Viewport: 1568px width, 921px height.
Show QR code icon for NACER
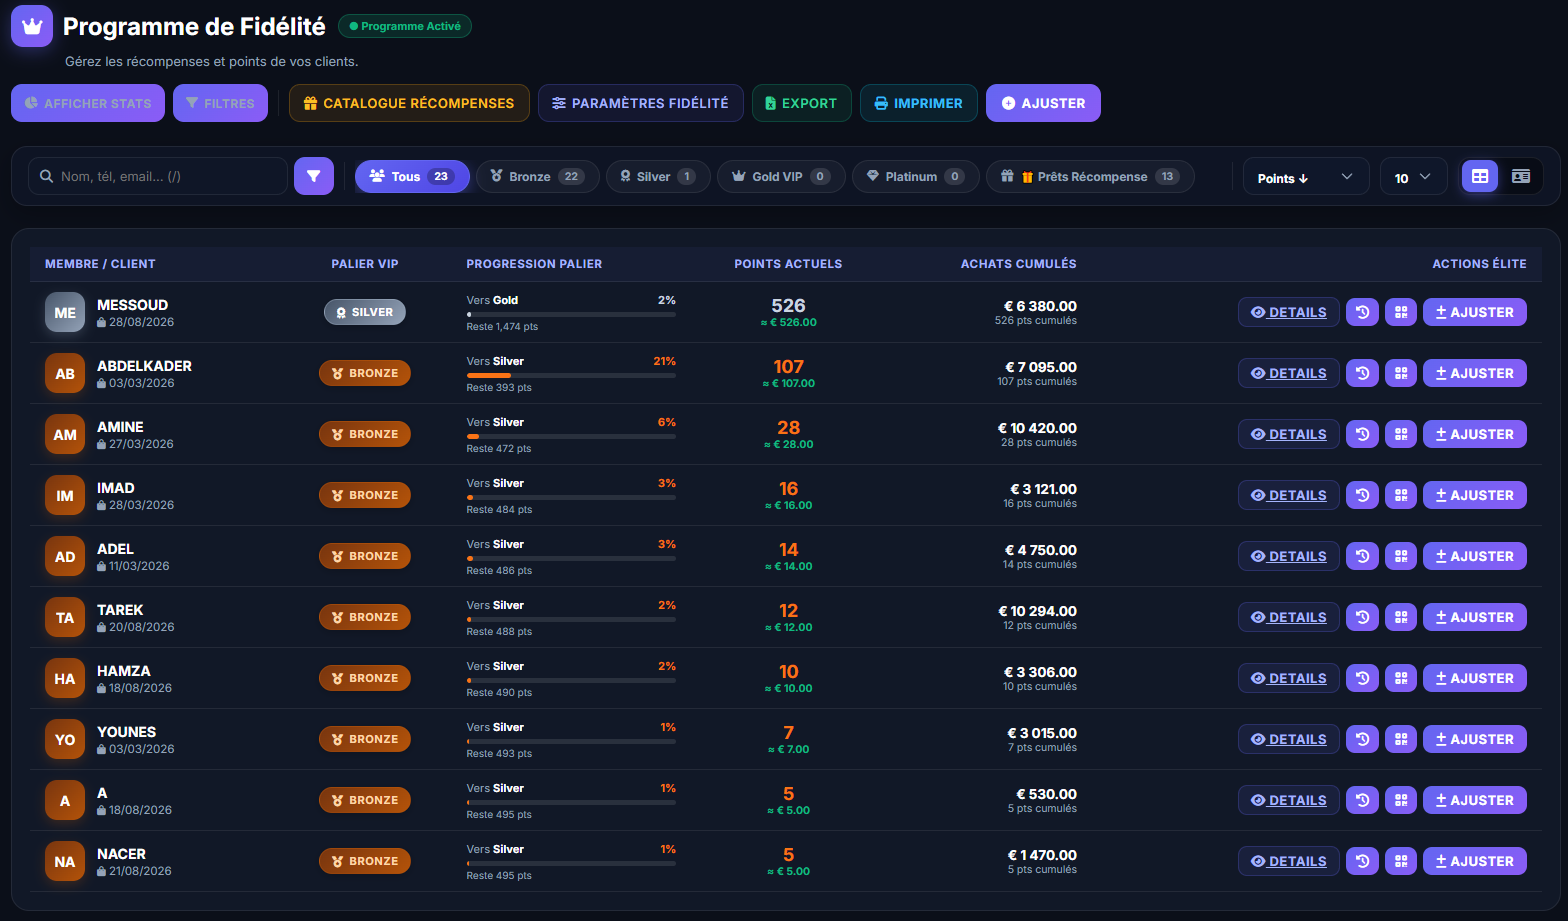point(1401,861)
